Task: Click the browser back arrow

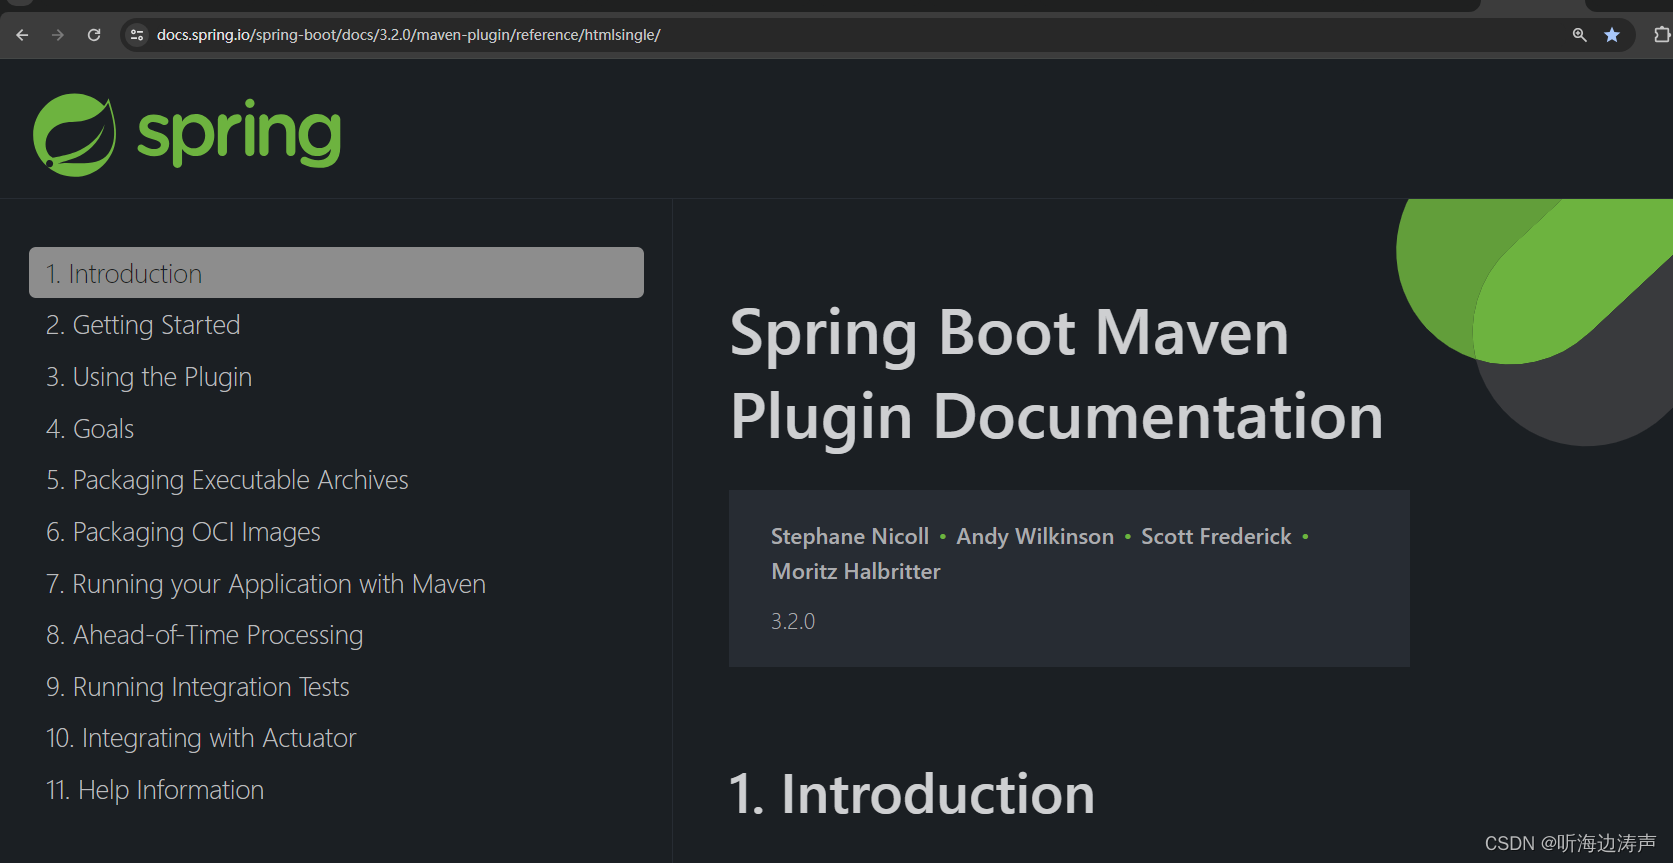Action: 22,35
